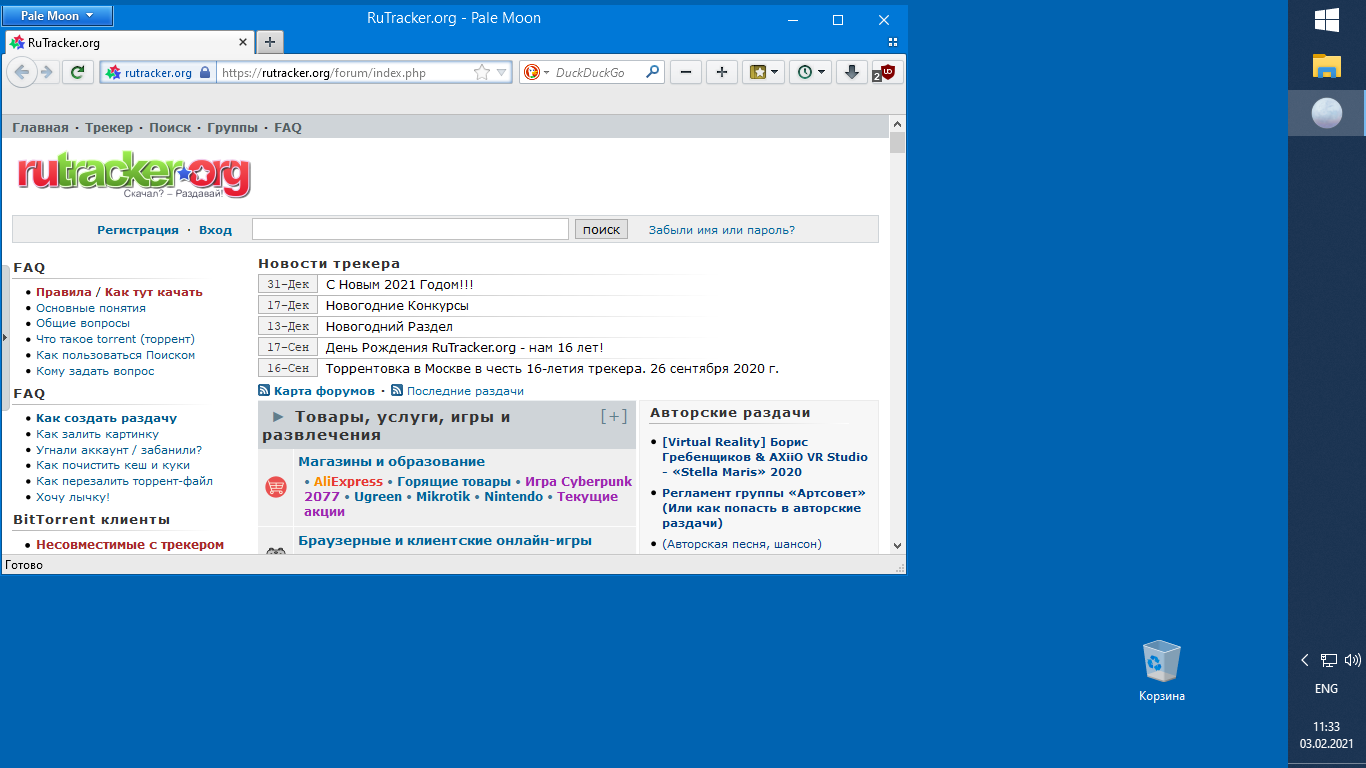This screenshot has height=768, width=1366.
Task: Open the Группы menu link
Action: click(x=233, y=128)
